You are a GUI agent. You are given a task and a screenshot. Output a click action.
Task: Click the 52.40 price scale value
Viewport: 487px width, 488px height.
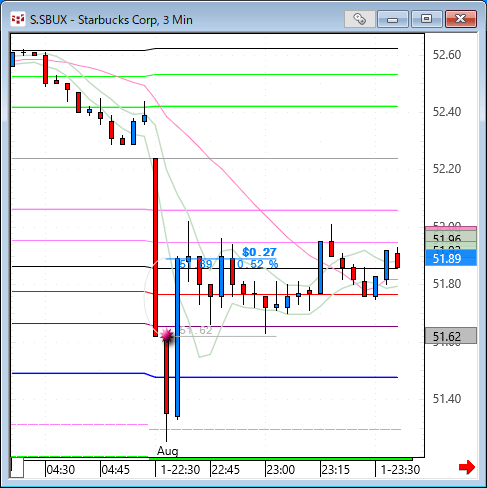[x=447, y=112]
